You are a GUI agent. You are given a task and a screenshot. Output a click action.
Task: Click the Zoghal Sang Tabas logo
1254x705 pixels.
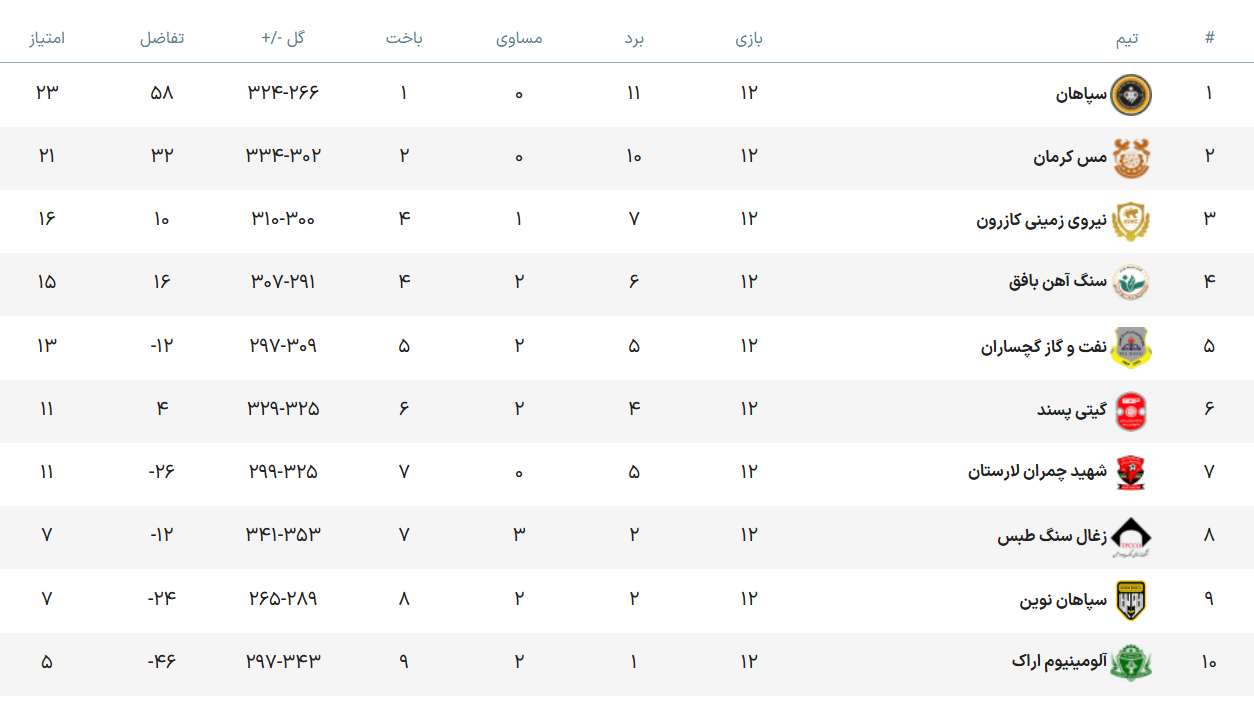(x=1132, y=536)
